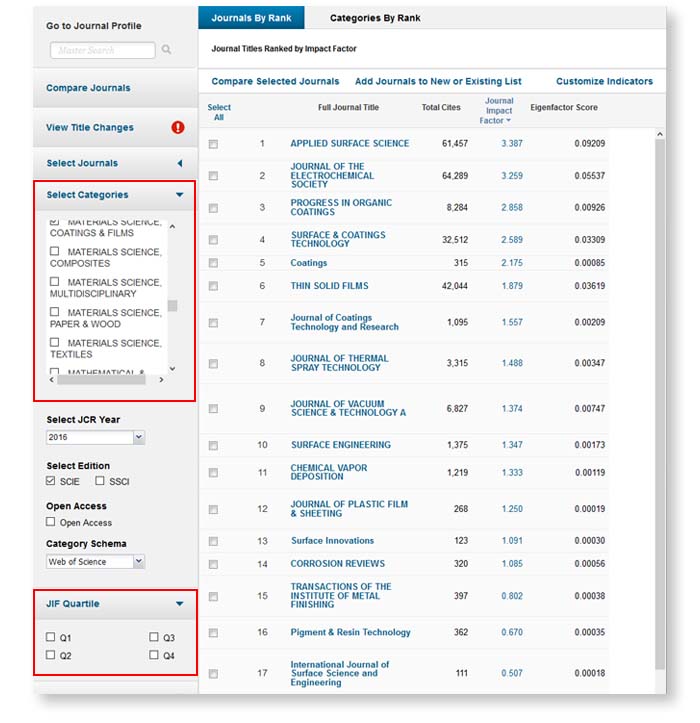Click the categories list up scroll arrow
700x723 pixels.
point(172,226)
